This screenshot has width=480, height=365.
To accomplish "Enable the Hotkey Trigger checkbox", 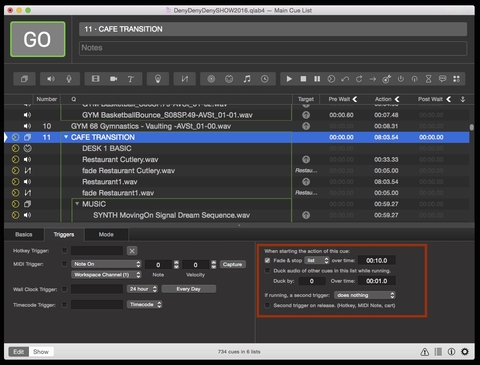I will tap(64, 250).
